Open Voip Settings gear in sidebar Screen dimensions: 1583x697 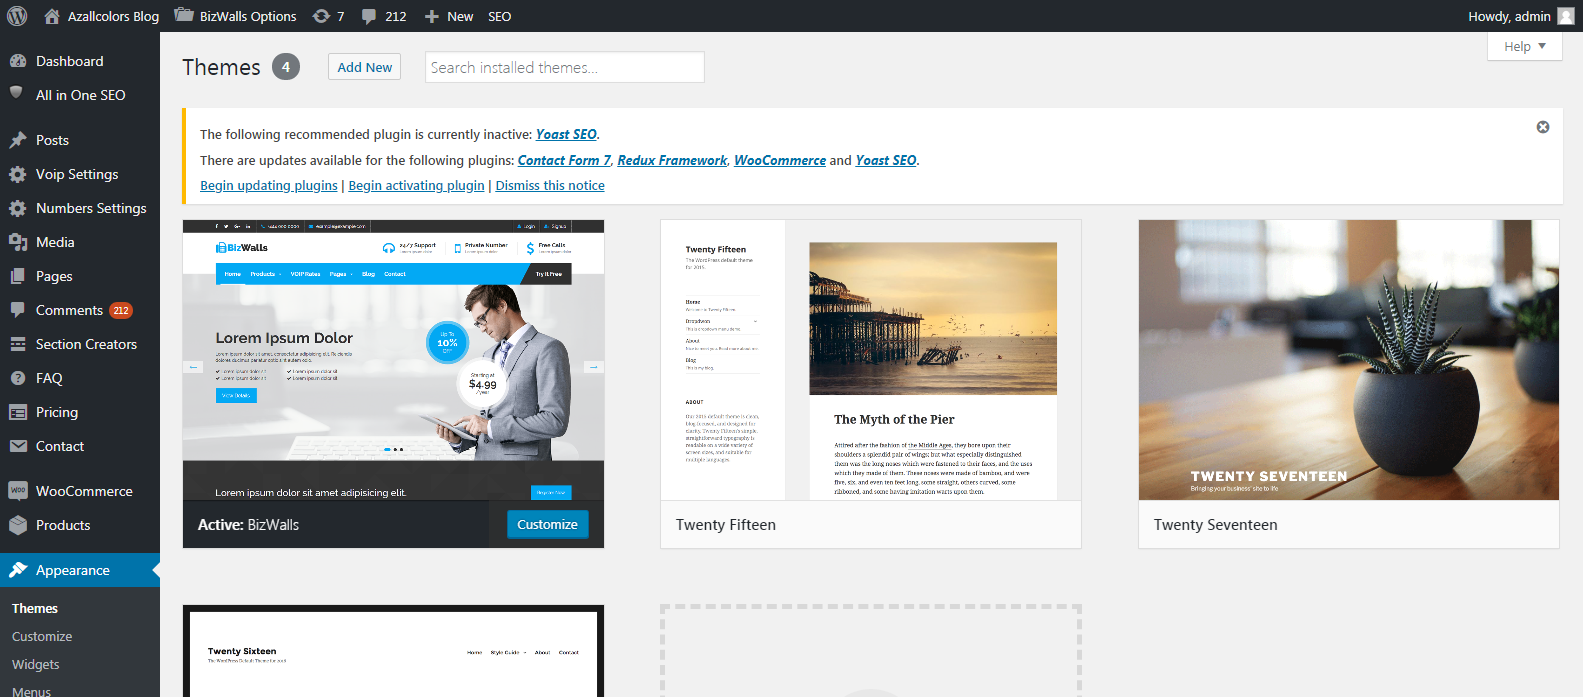[18, 174]
